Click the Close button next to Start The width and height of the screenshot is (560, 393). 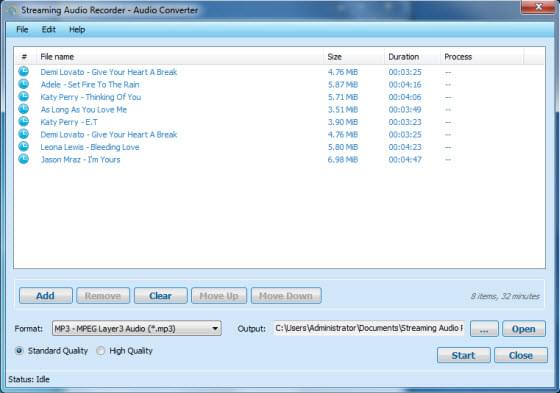pos(521,355)
